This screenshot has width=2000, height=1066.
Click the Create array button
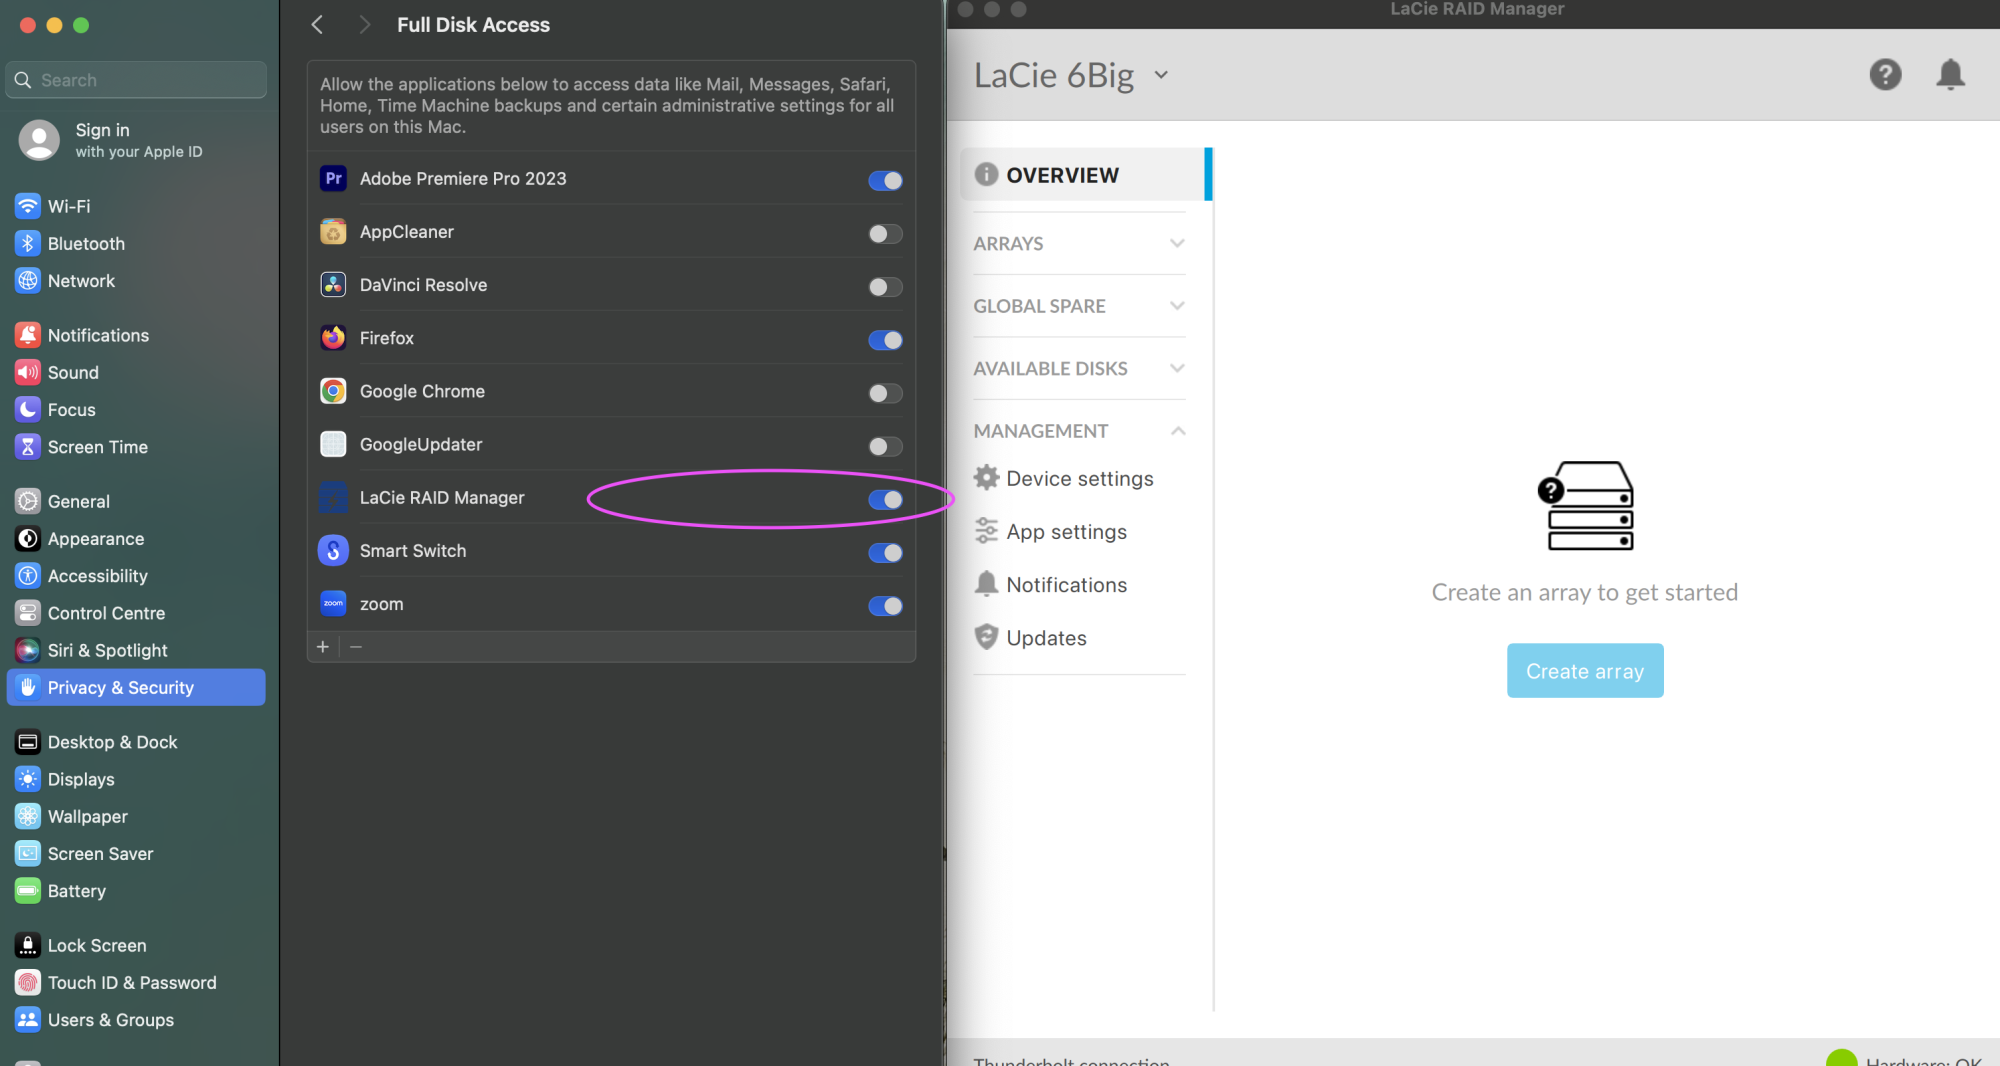coord(1585,670)
